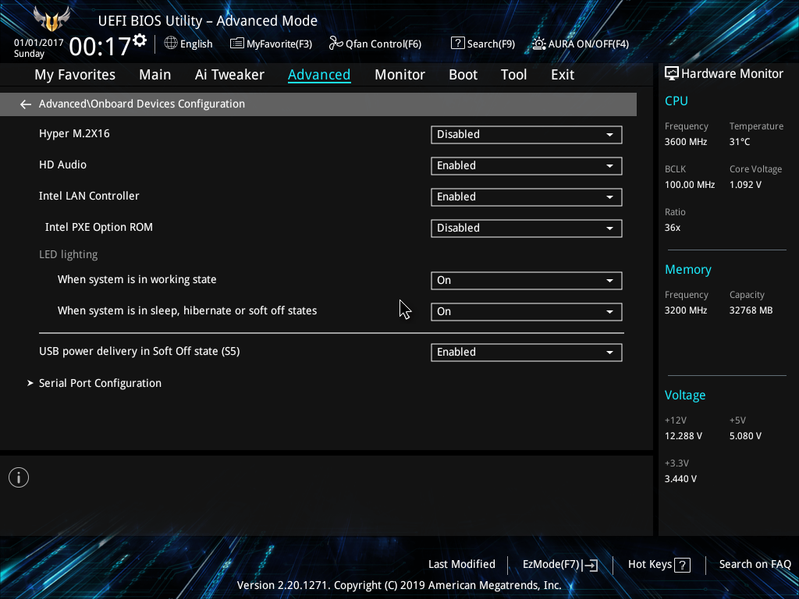Expand the Serial Port Configuration submenu

[100, 383]
